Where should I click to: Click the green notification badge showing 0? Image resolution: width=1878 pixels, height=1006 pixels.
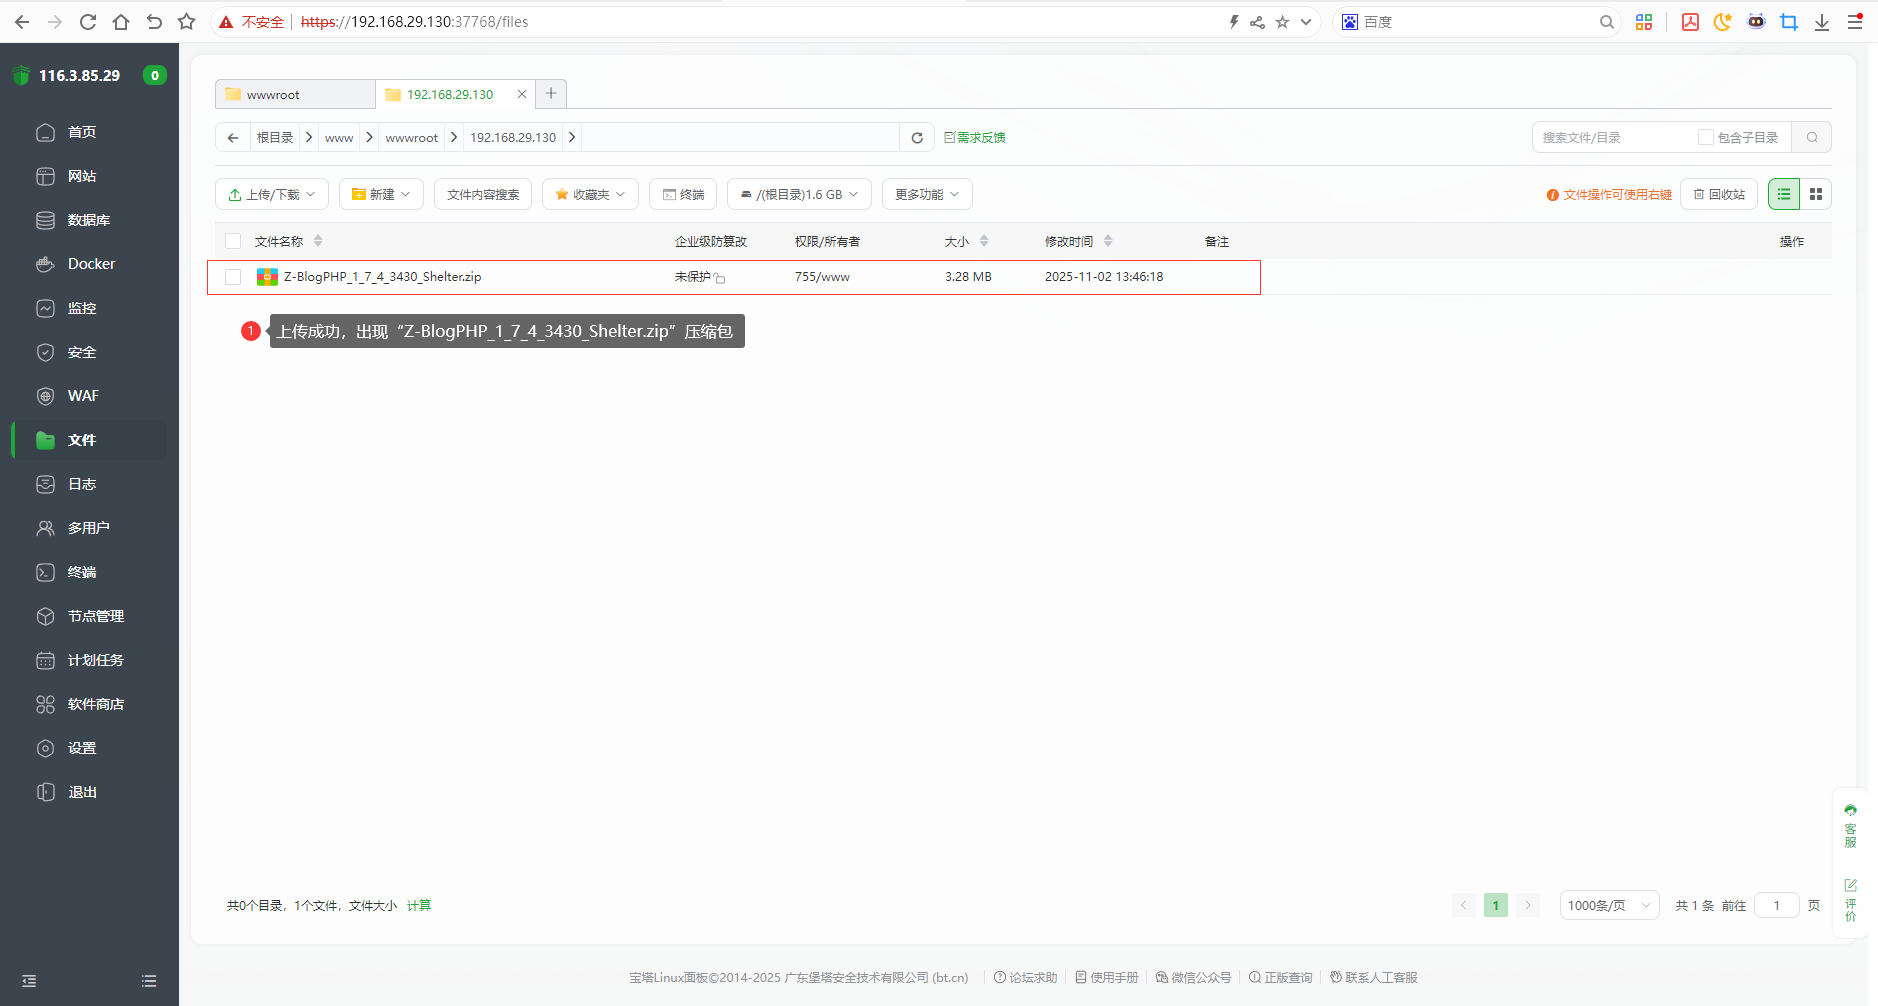pos(154,75)
